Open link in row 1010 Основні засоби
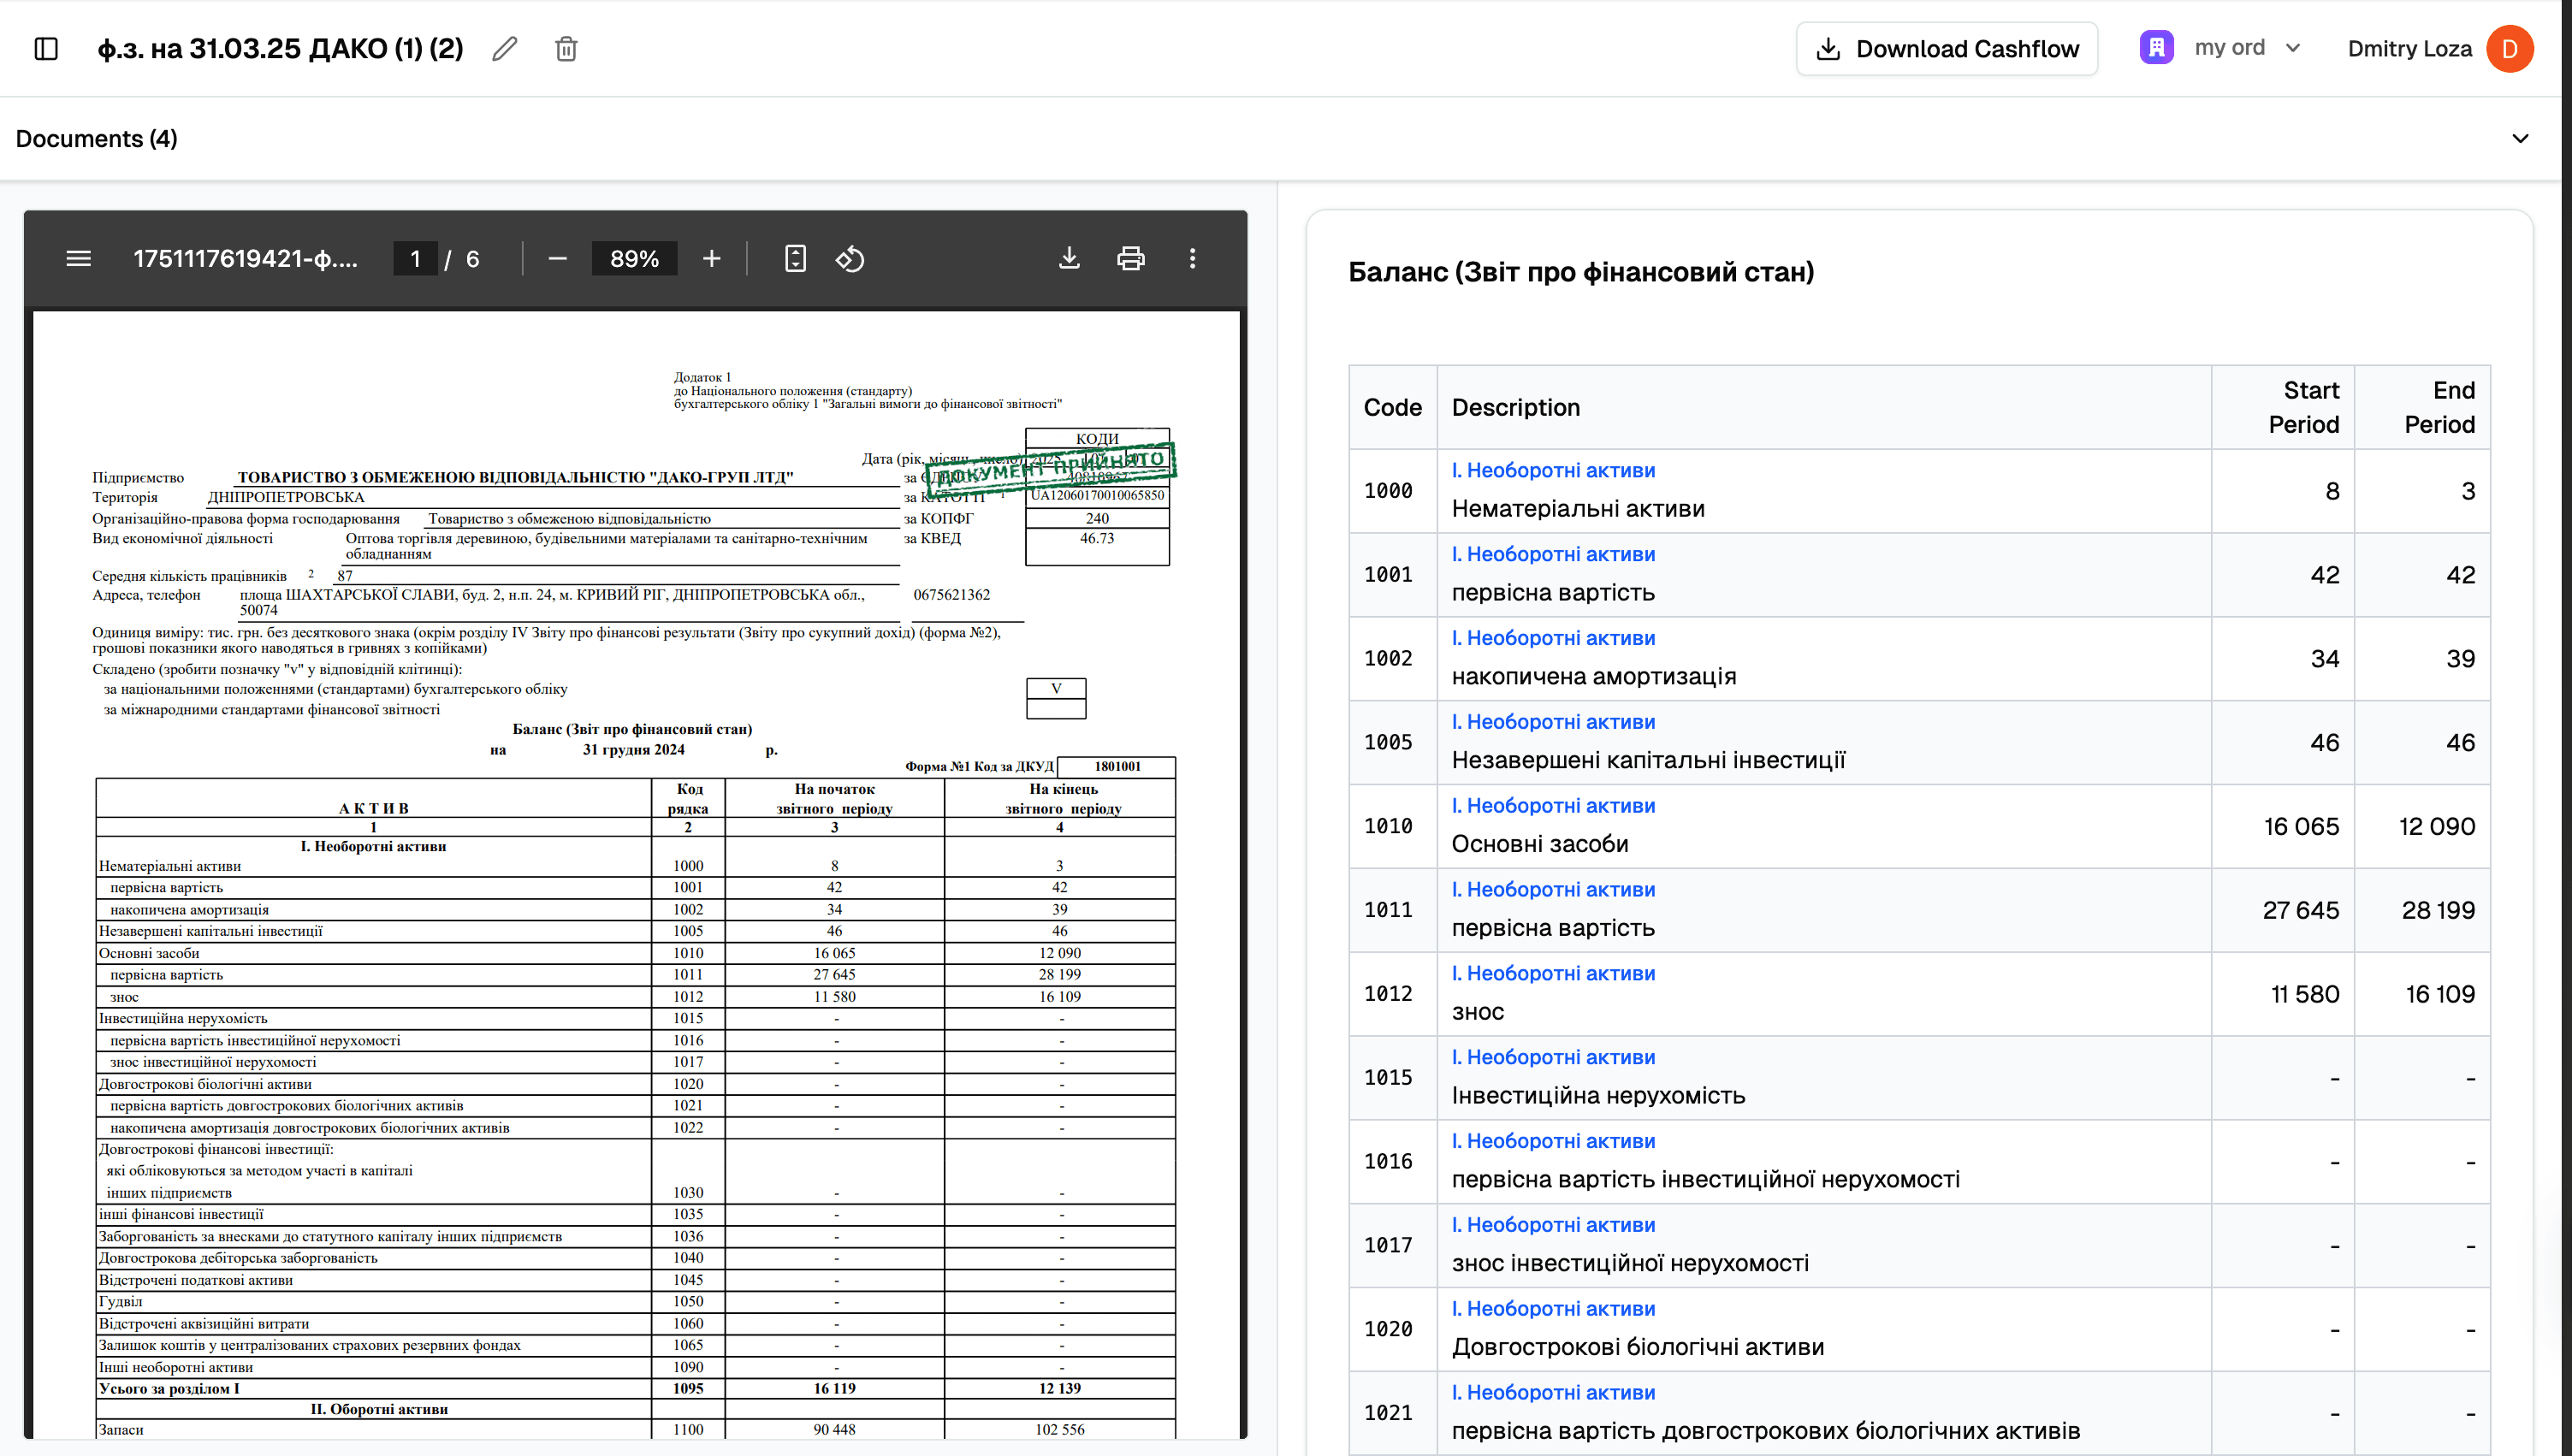The image size is (2572, 1456). 1553,806
